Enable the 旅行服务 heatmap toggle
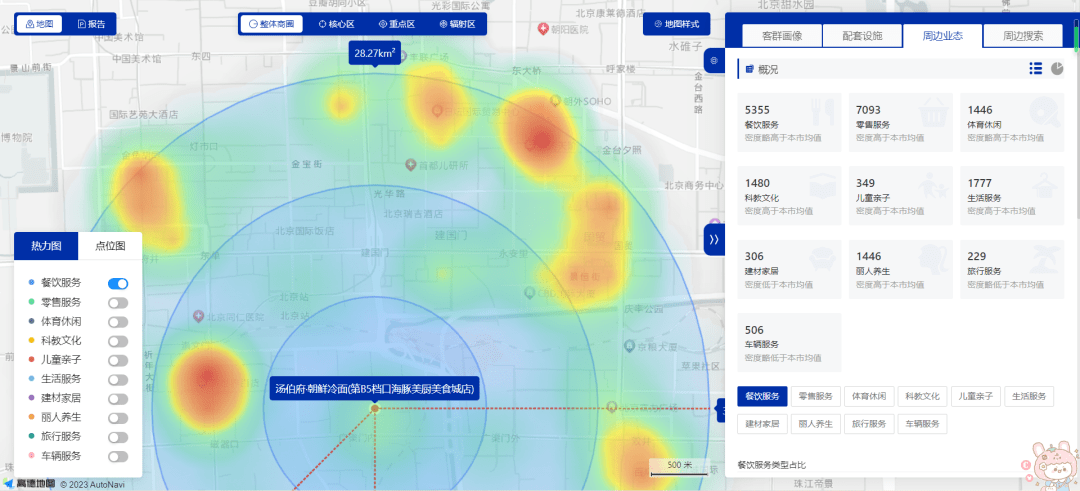 click(x=118, y=437)
